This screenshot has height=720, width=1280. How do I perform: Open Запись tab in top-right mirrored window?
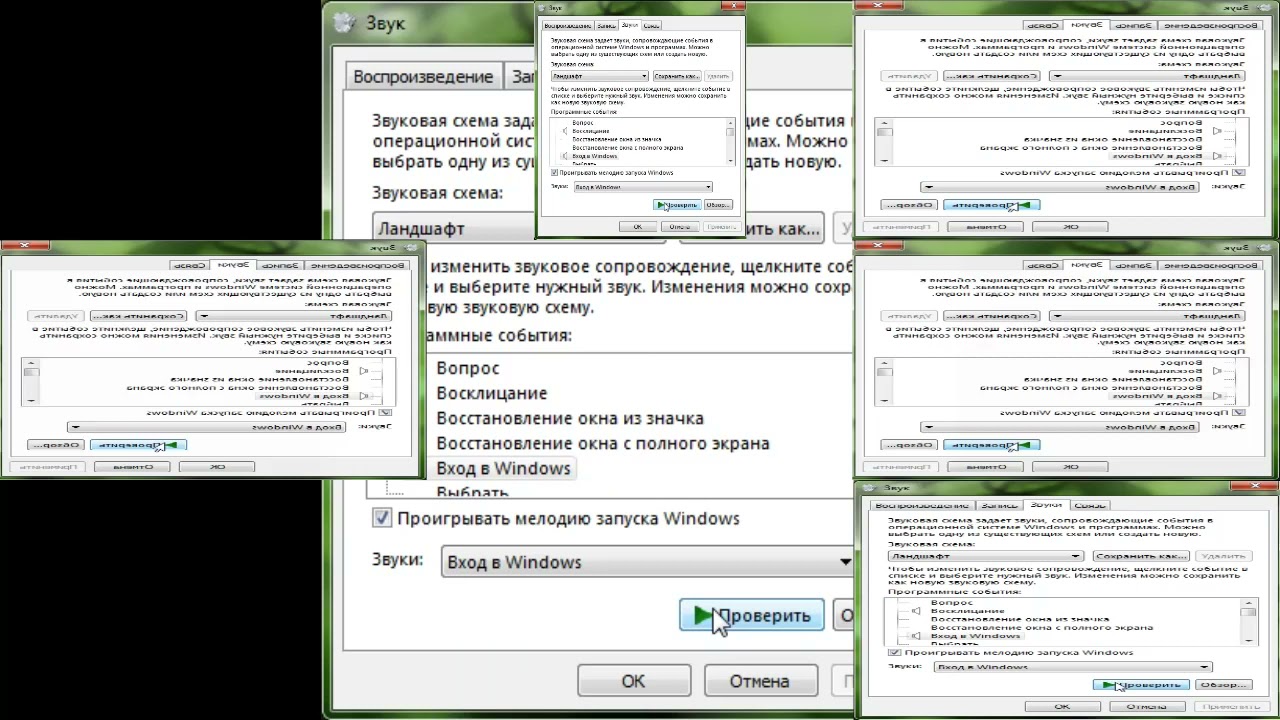coord(1134,25)
